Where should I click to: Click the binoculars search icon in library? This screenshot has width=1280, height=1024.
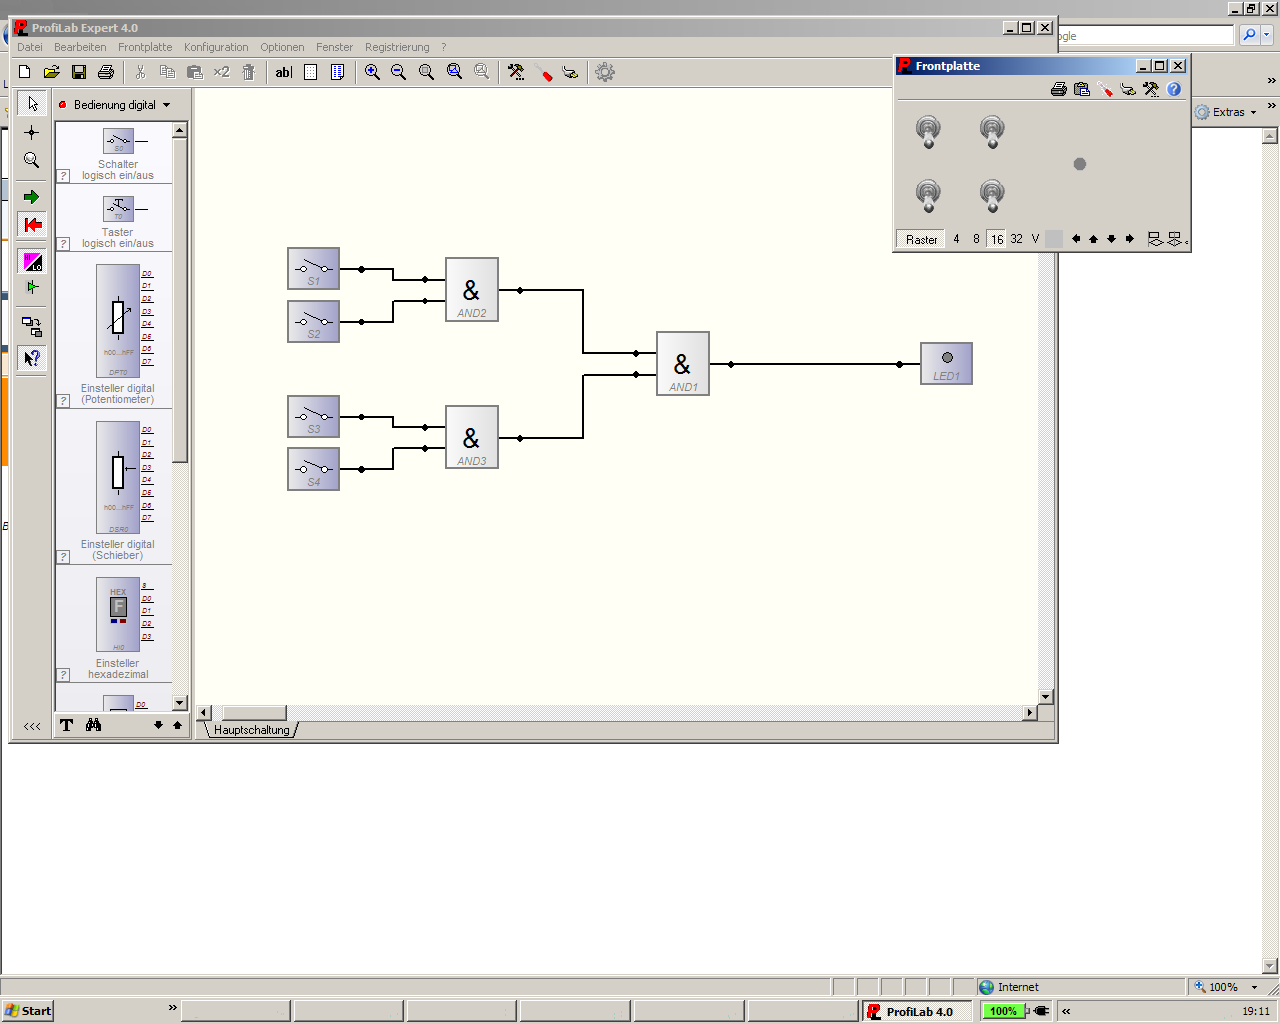pyautogui.click(x=94, y=725)
